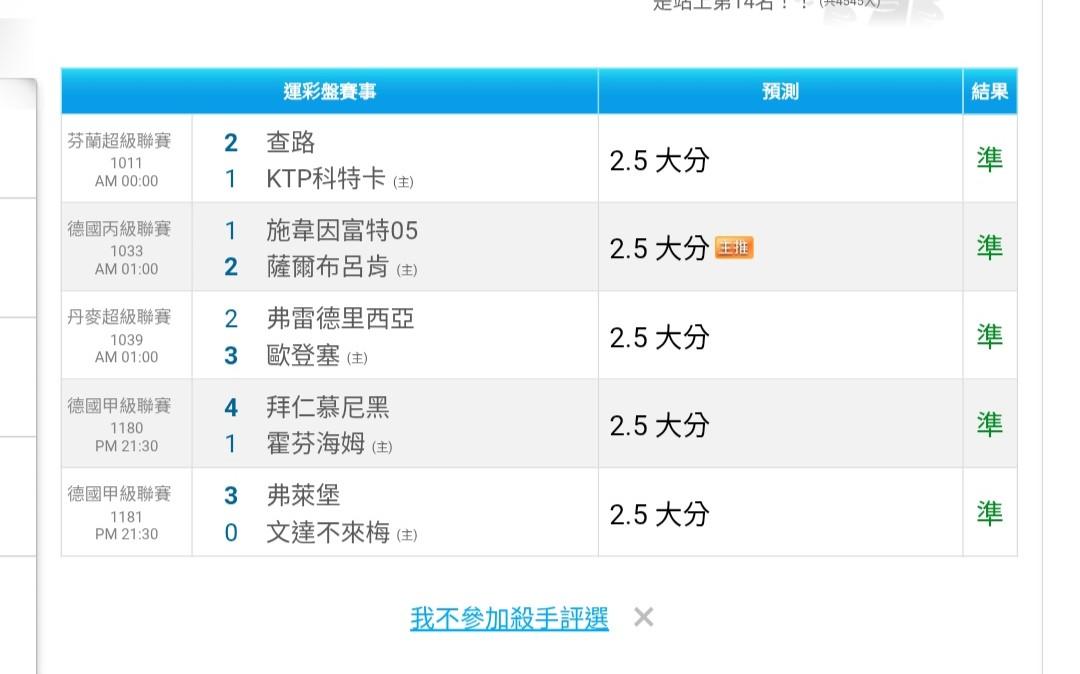The image size is (1080, 674).
Task: Open the 查路 team entry
Action: pos(291,143)
